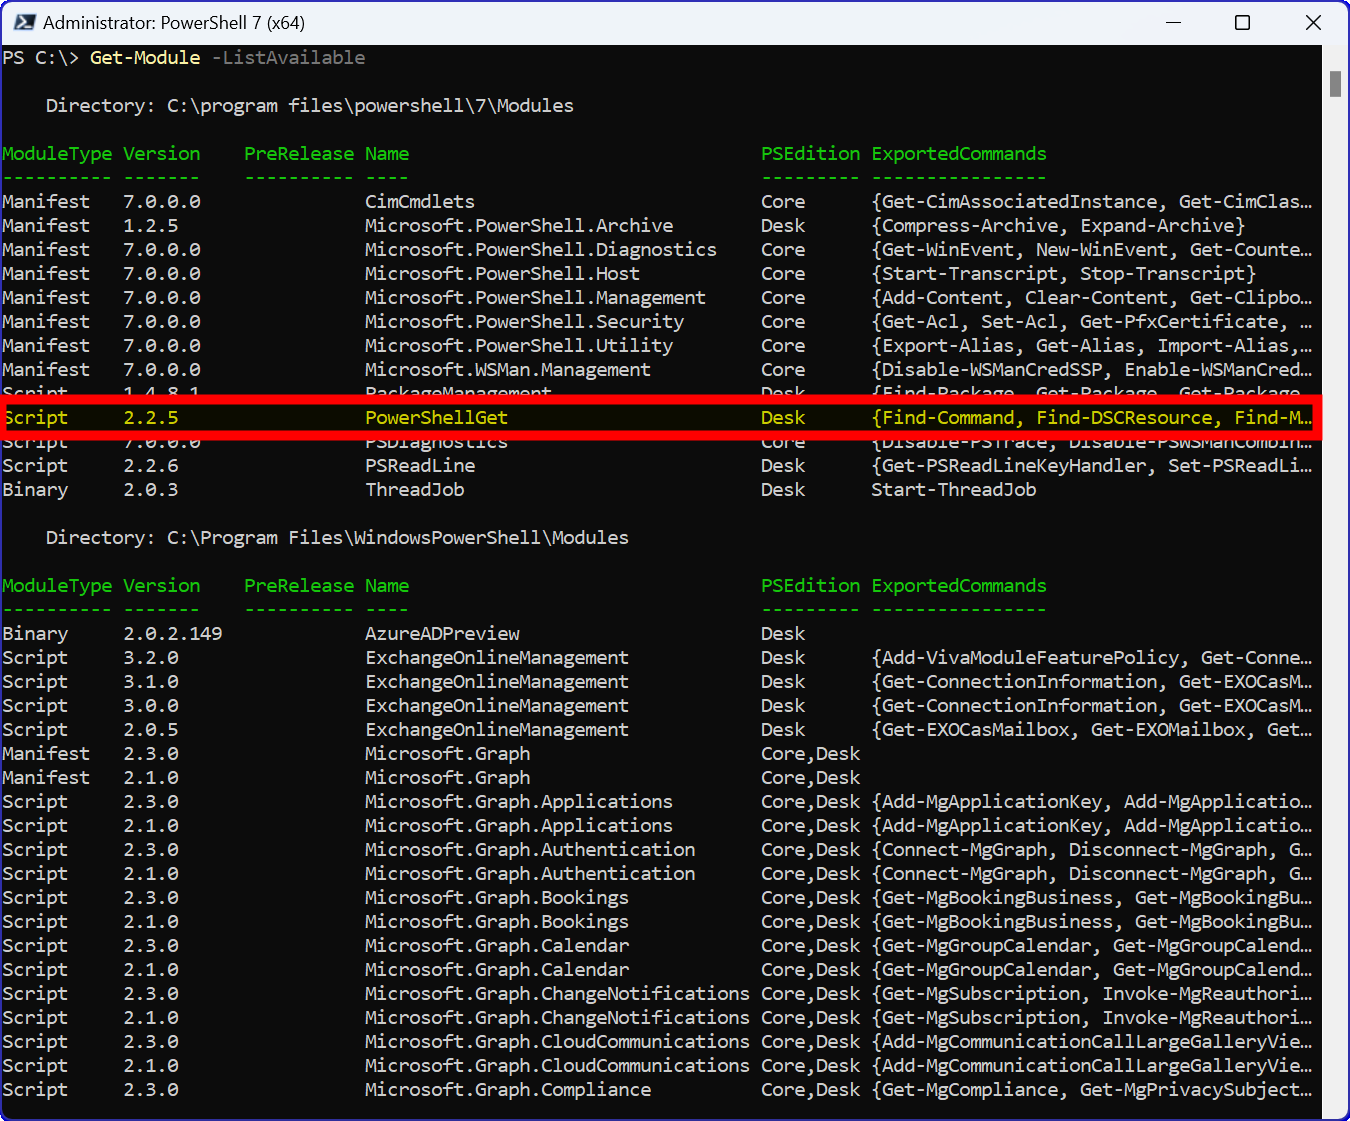This screenshot has width=1350, height=1121.
Task: Click version '3.1.0' of ExchangeOnlineManagement
Action: pos(151,682)
